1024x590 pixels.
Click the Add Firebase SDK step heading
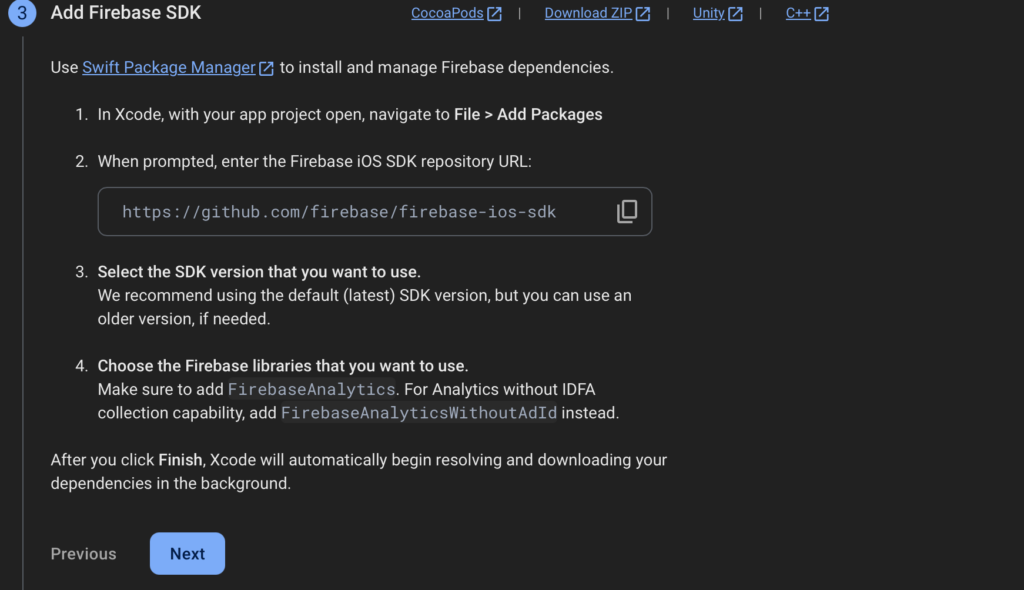pyautogui.click(x=126, y=12)
